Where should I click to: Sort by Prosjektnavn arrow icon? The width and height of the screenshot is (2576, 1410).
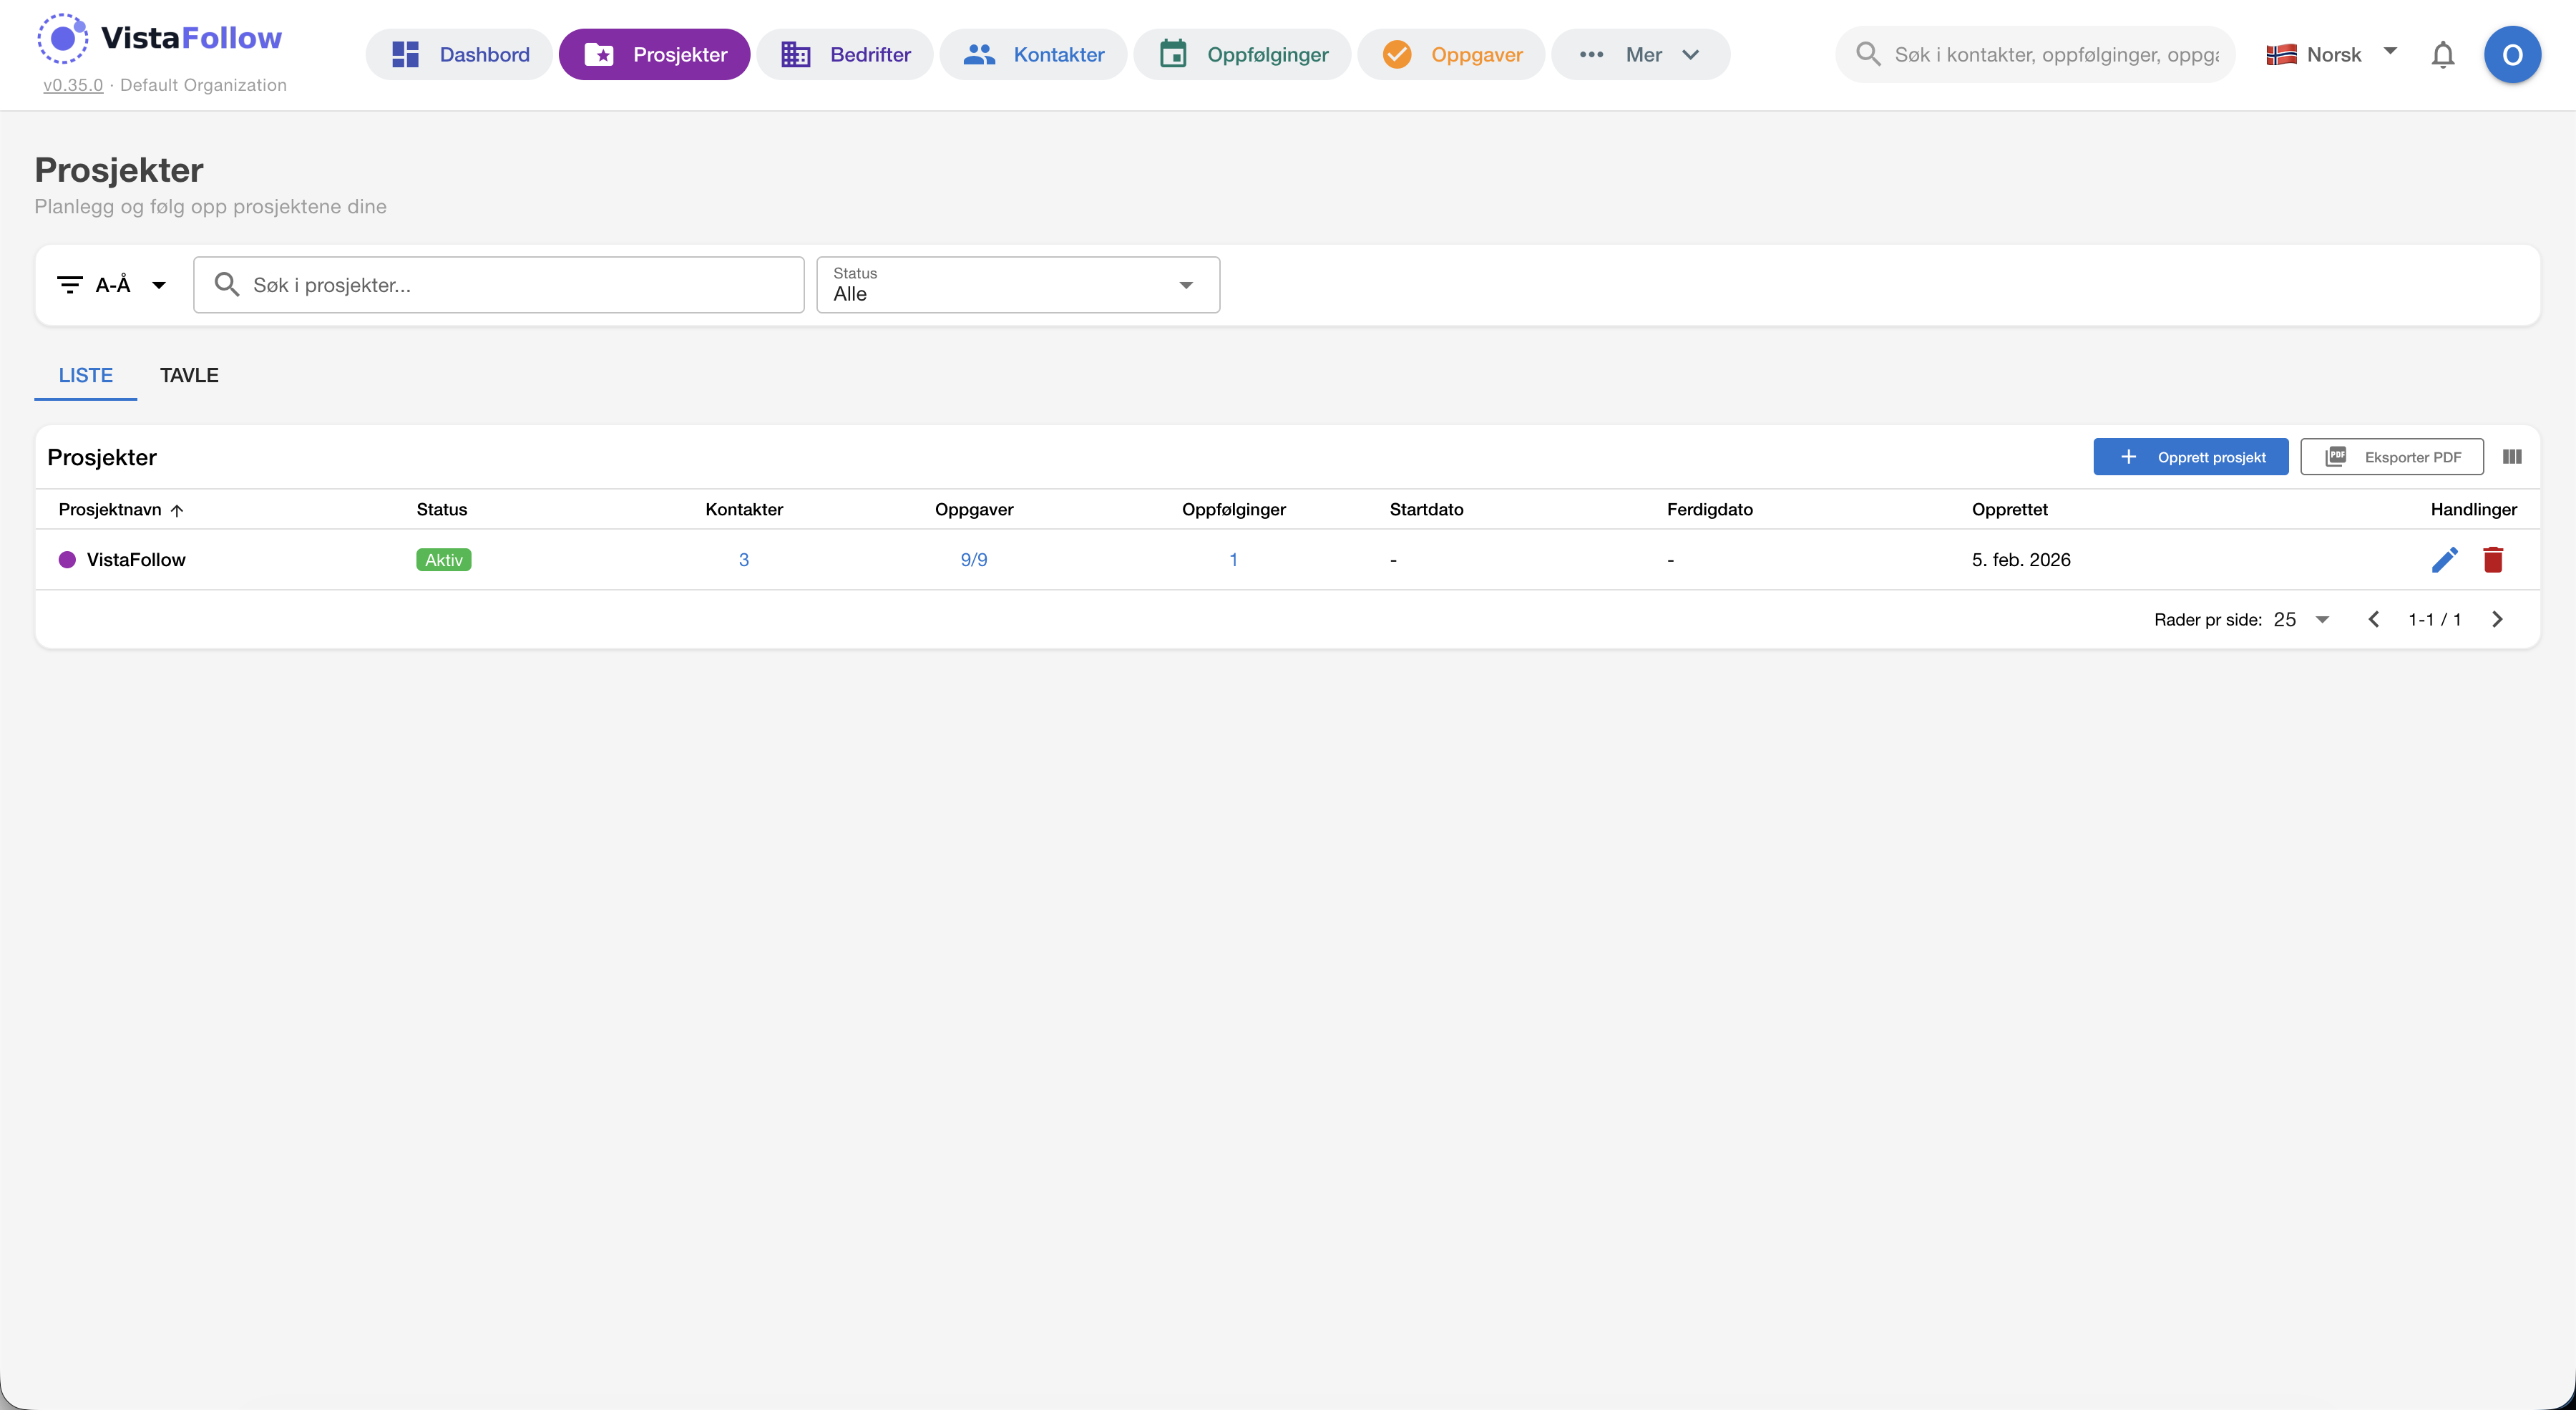point(177,510)
